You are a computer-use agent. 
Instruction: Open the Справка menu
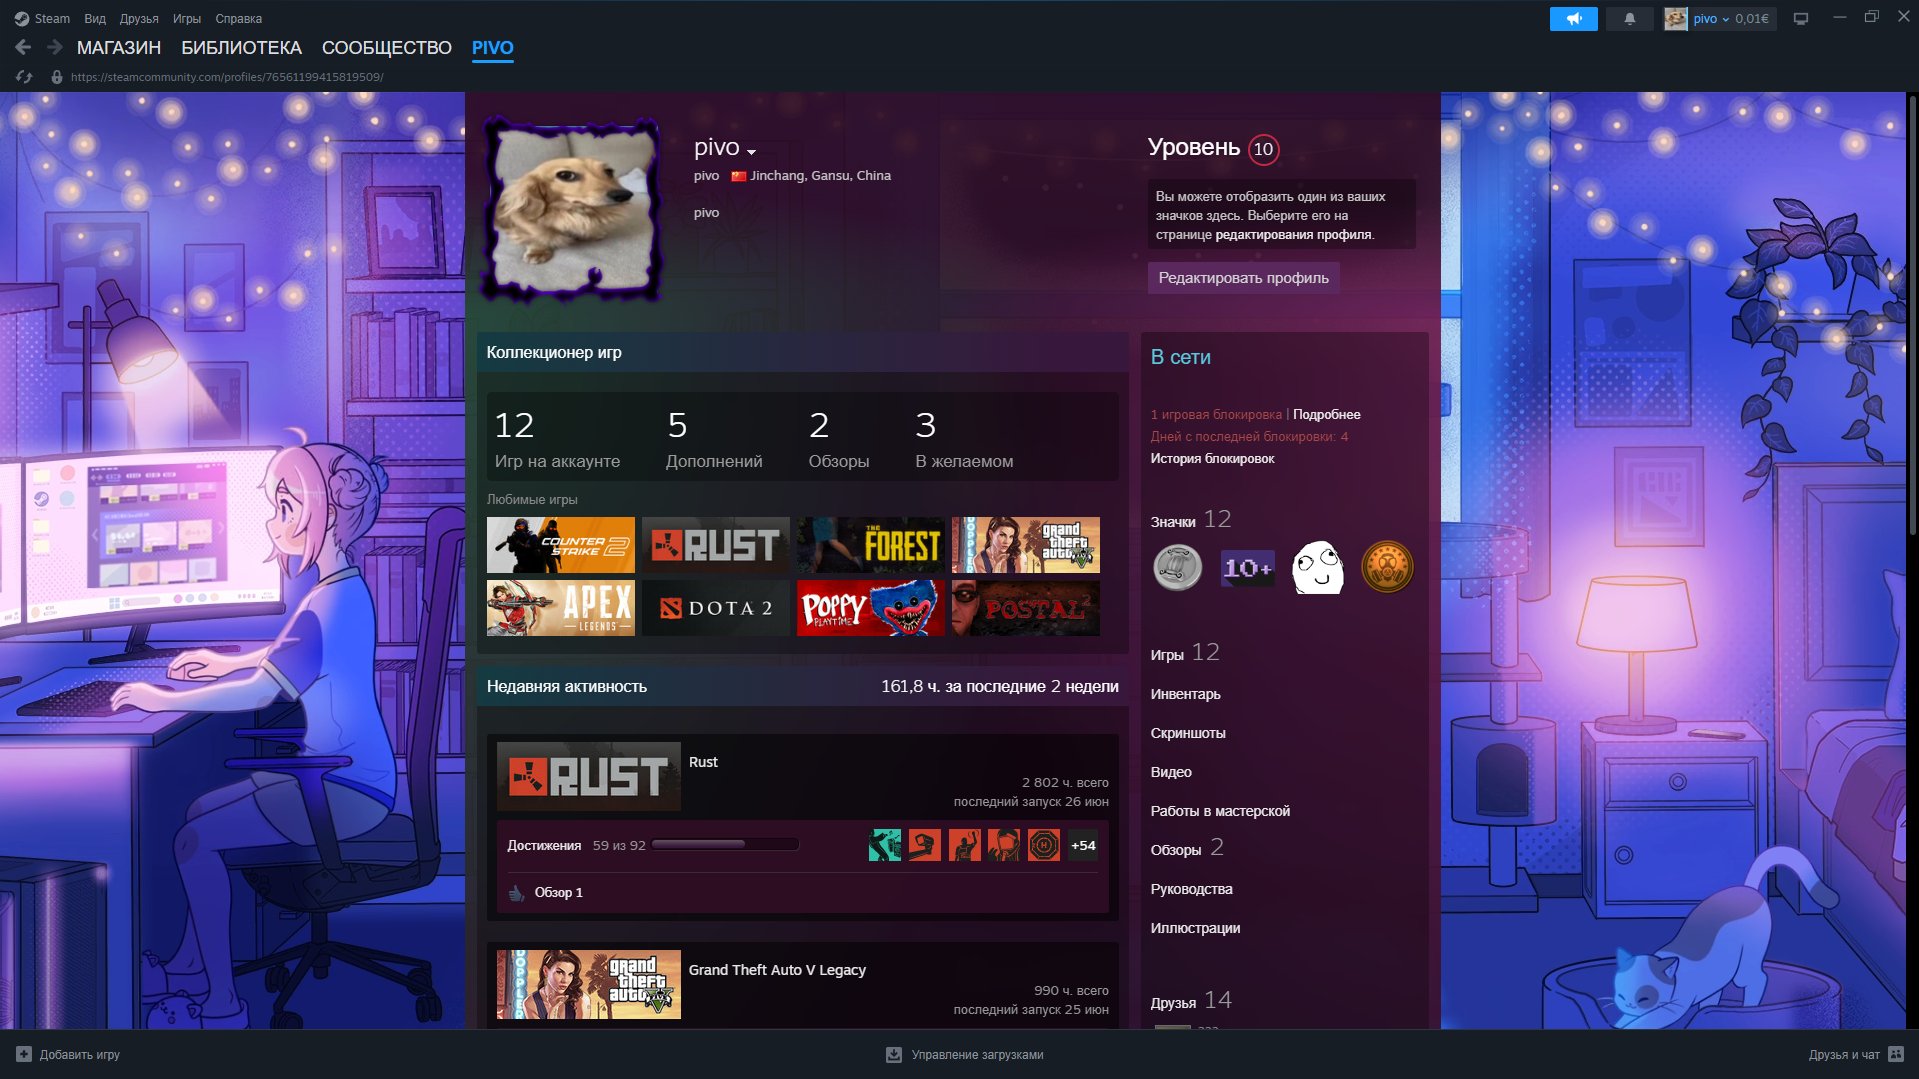tap(239, 19)
